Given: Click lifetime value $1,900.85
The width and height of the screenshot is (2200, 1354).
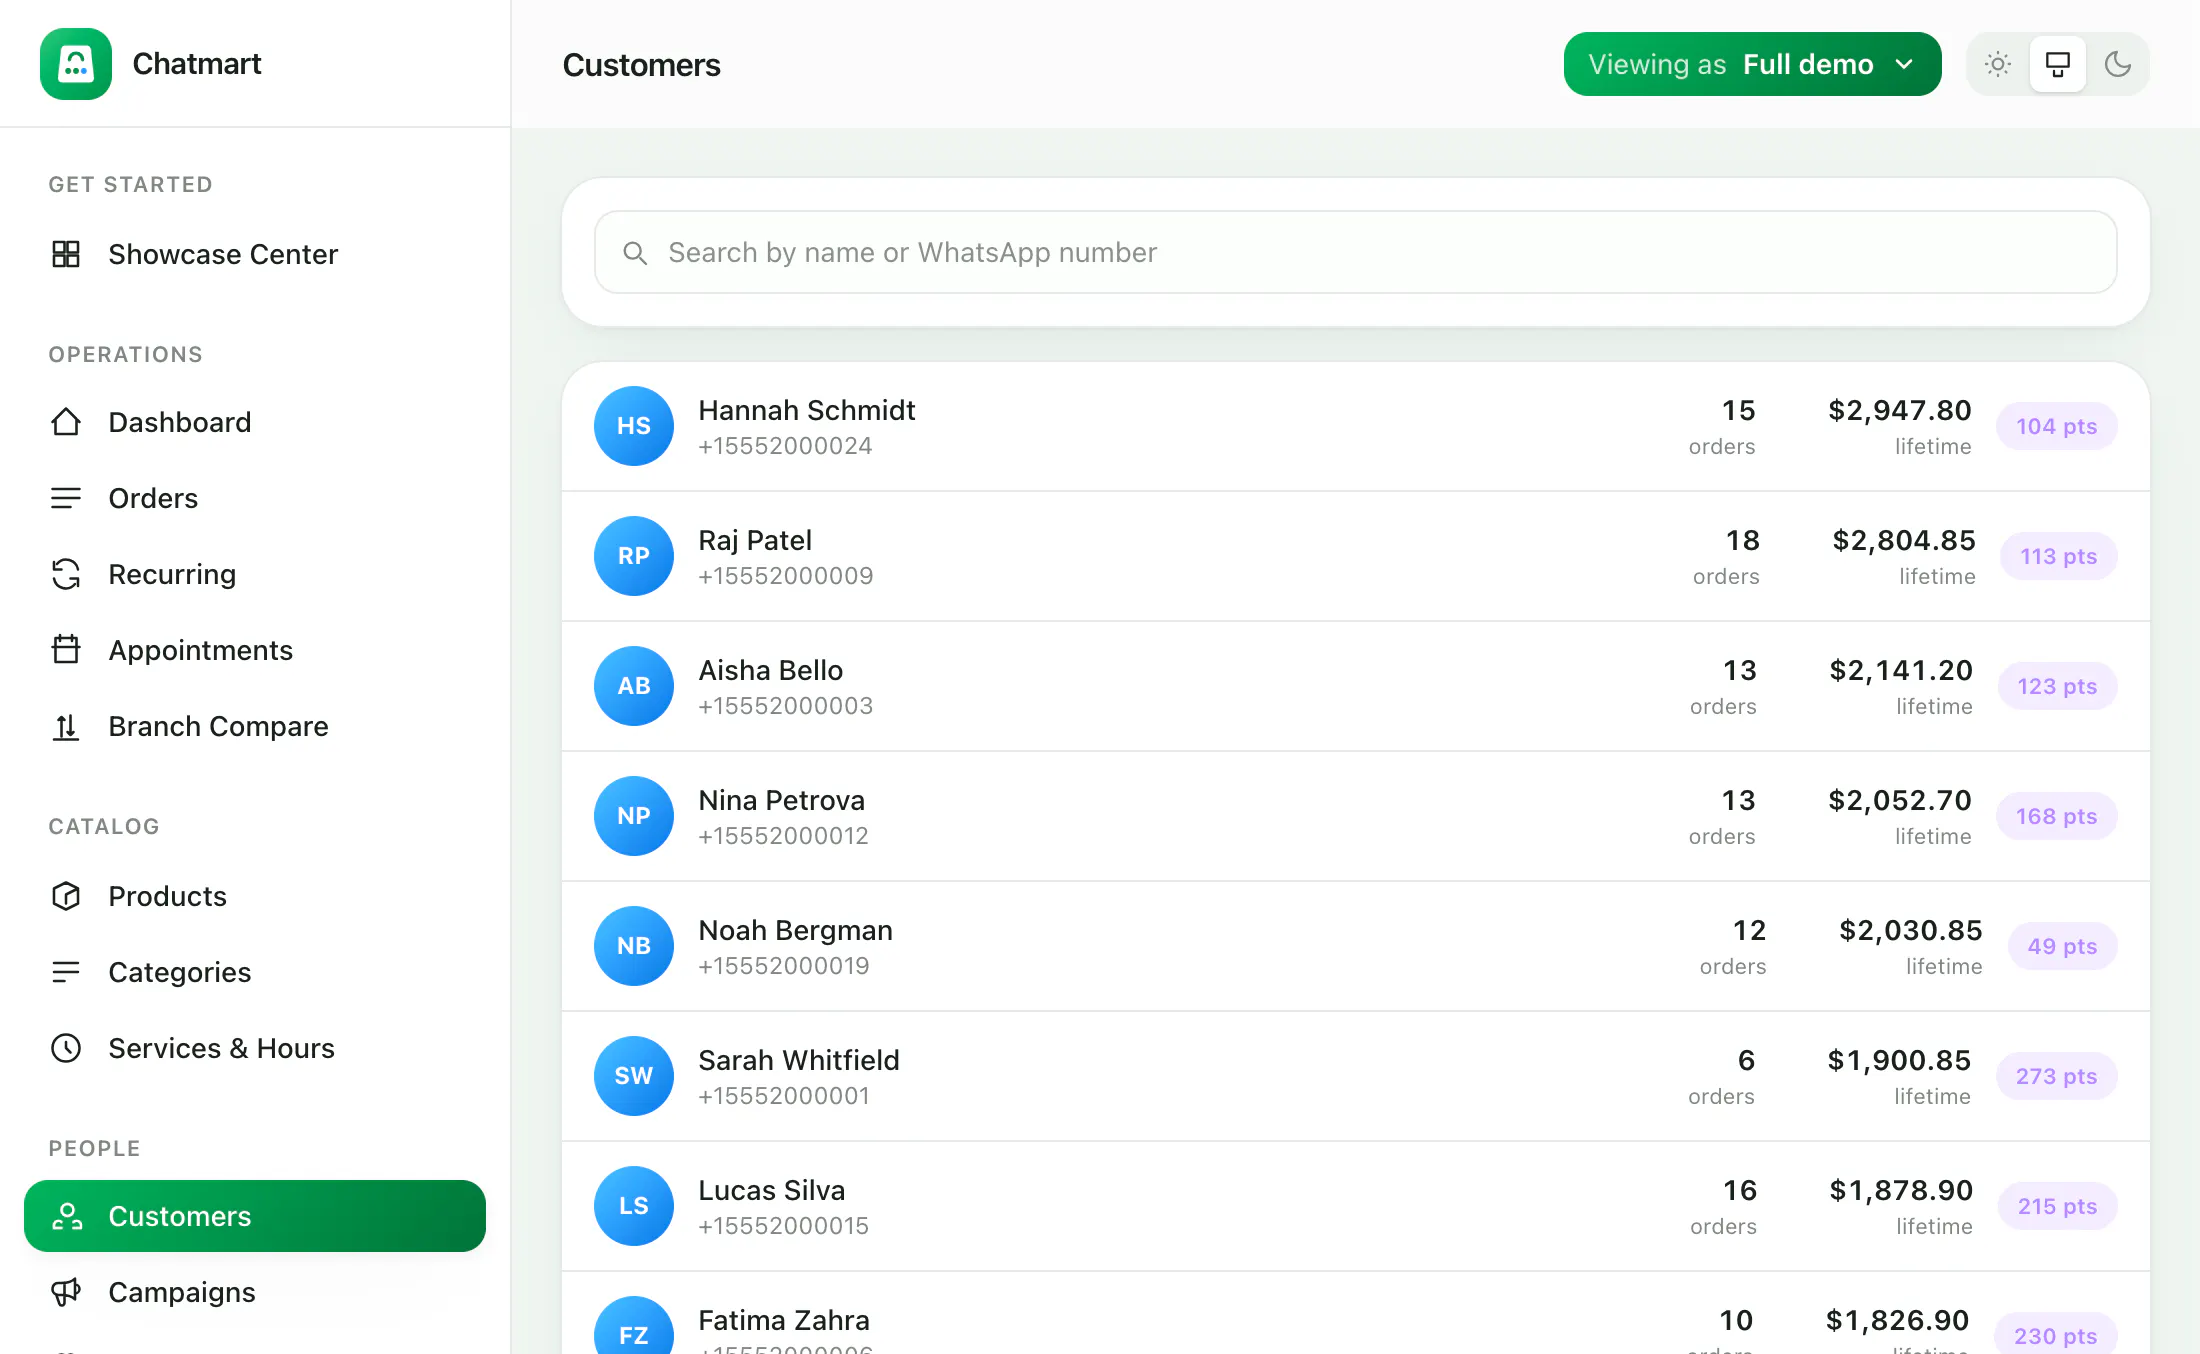Looking at the screenshot, I should click(1899, 1060).
